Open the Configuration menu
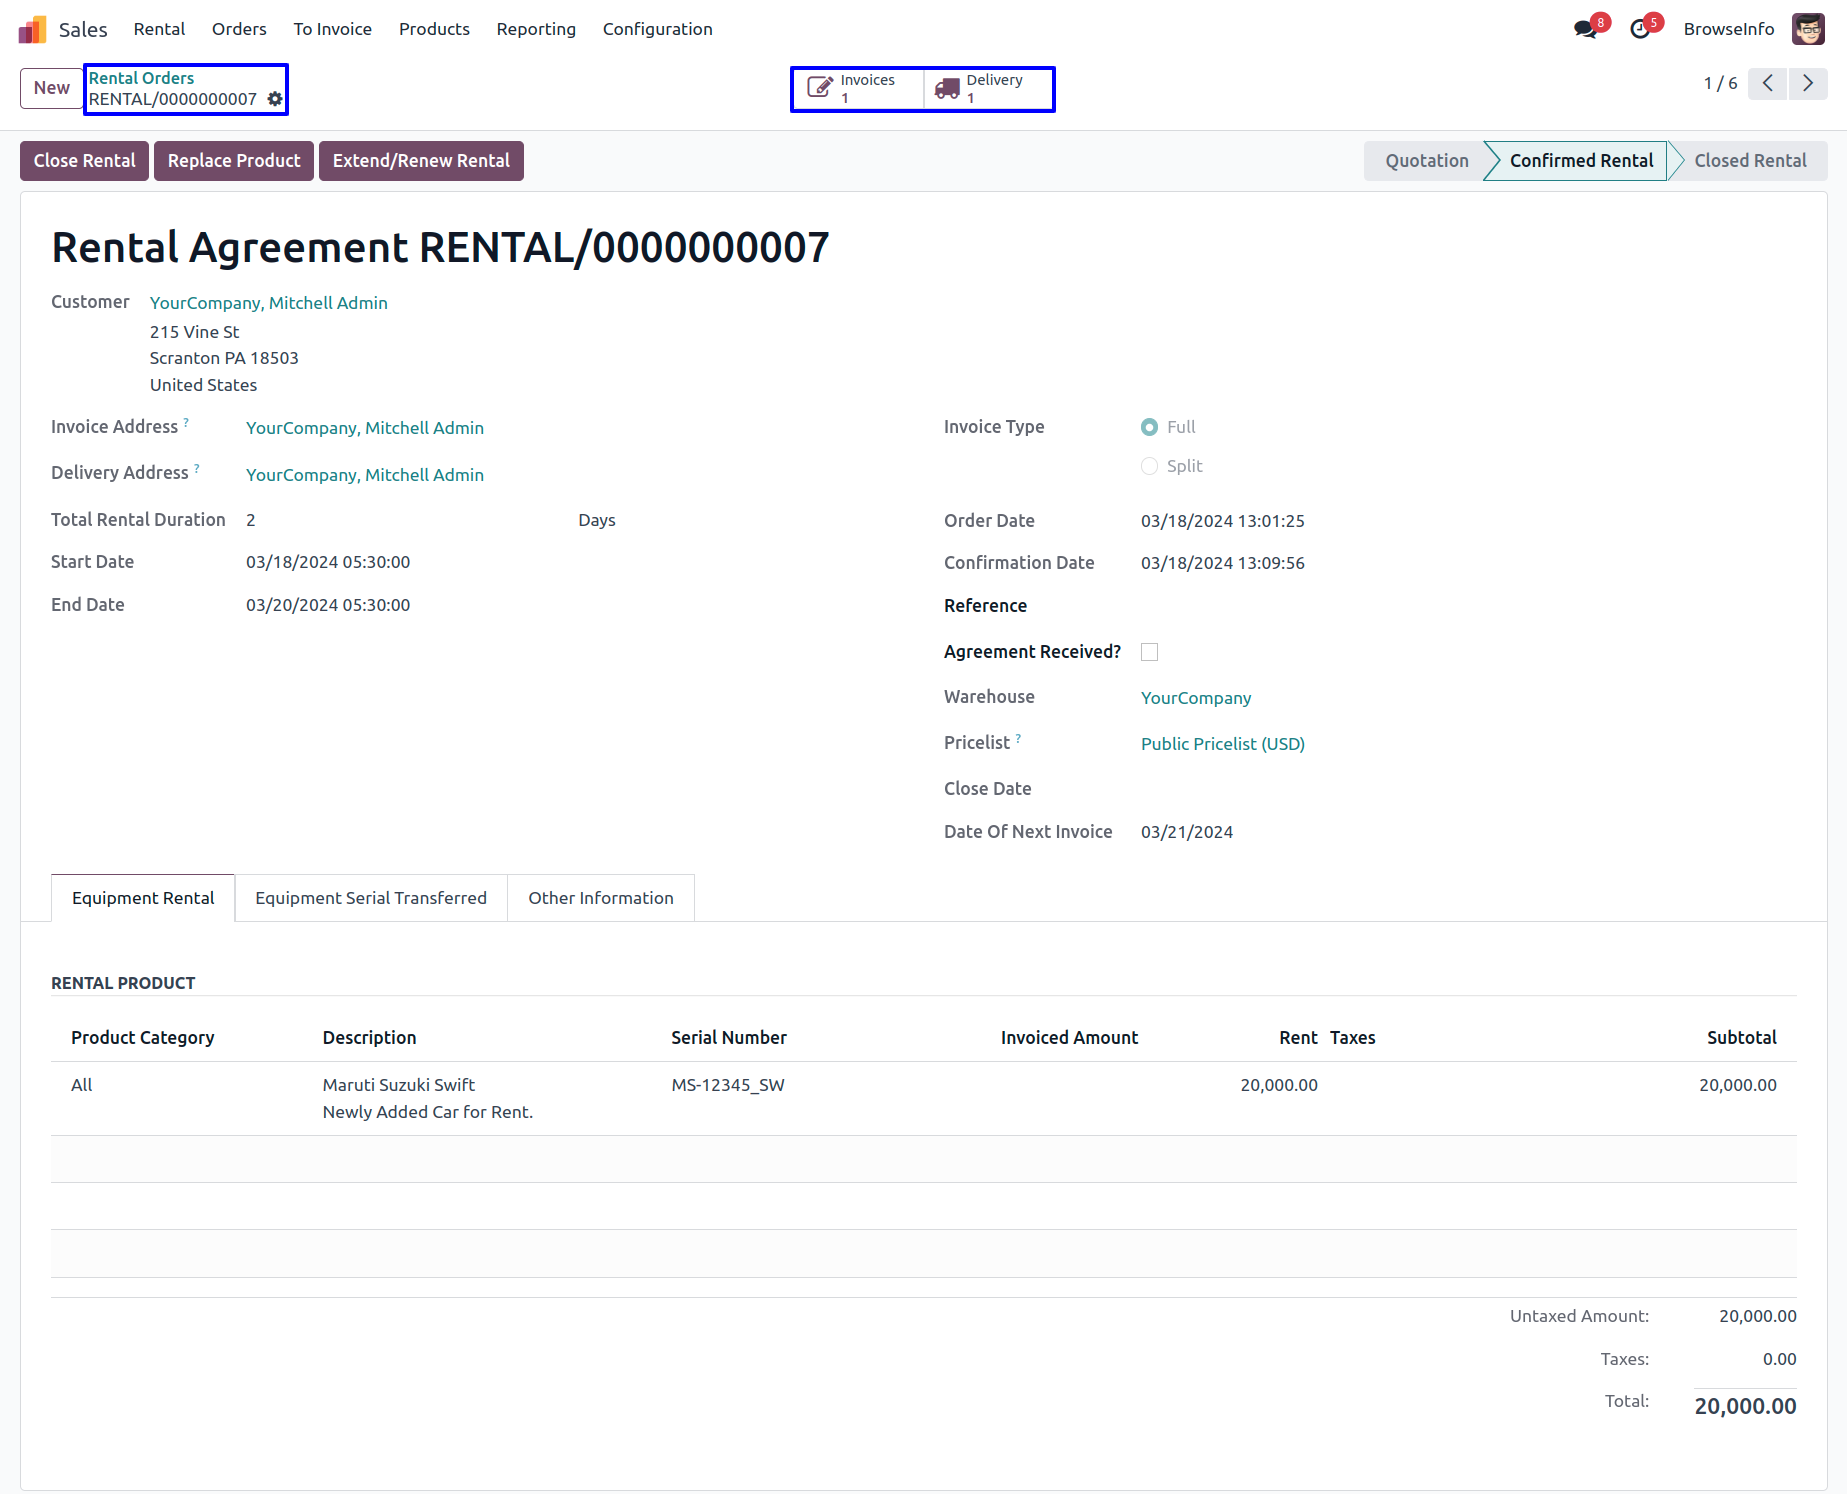 point(657,29)
